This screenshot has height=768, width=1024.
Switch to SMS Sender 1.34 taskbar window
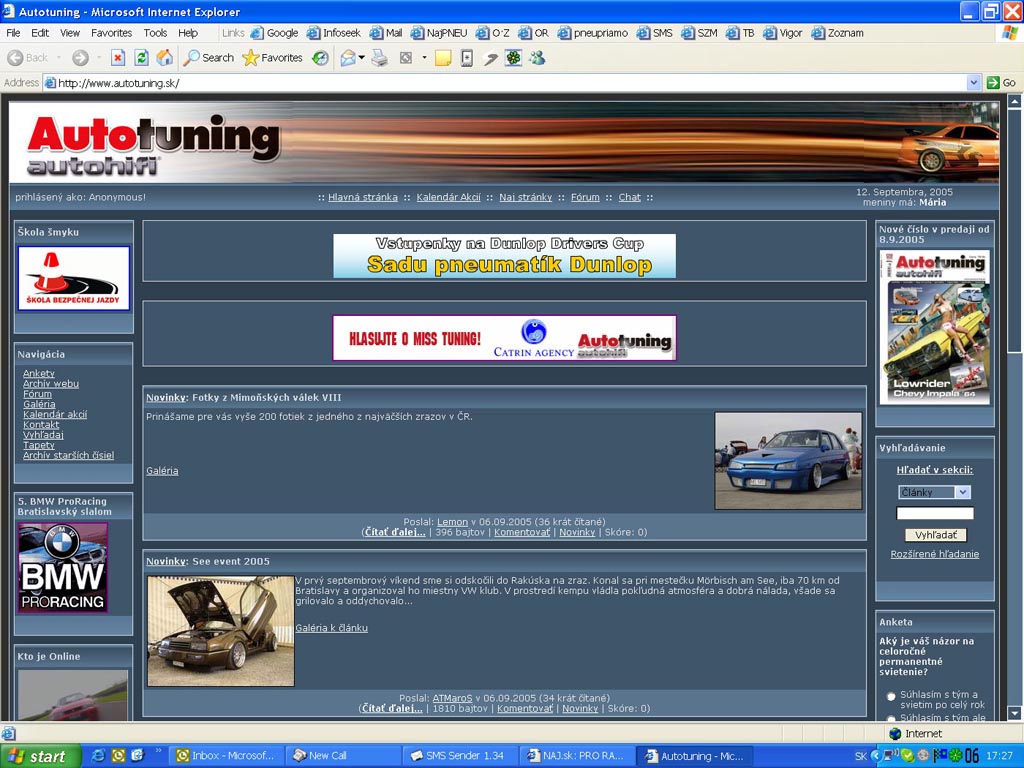coord(460,756)
